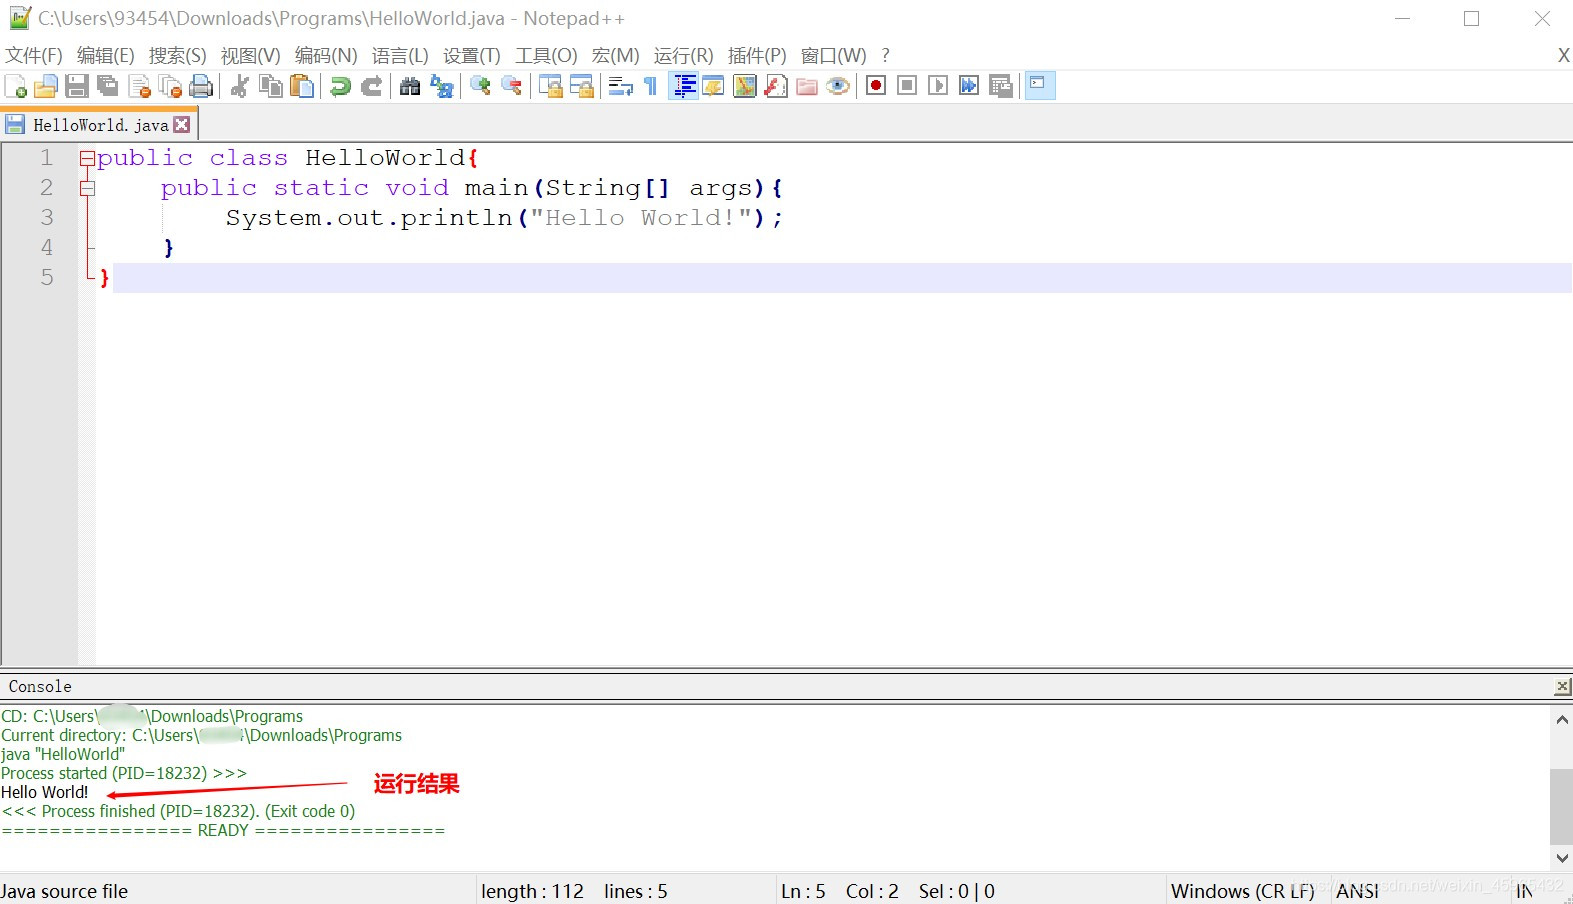Toggle synchronize vertical scrolling icon
Viewport: 1573px width, 904px height.
(x=550, y=86)
